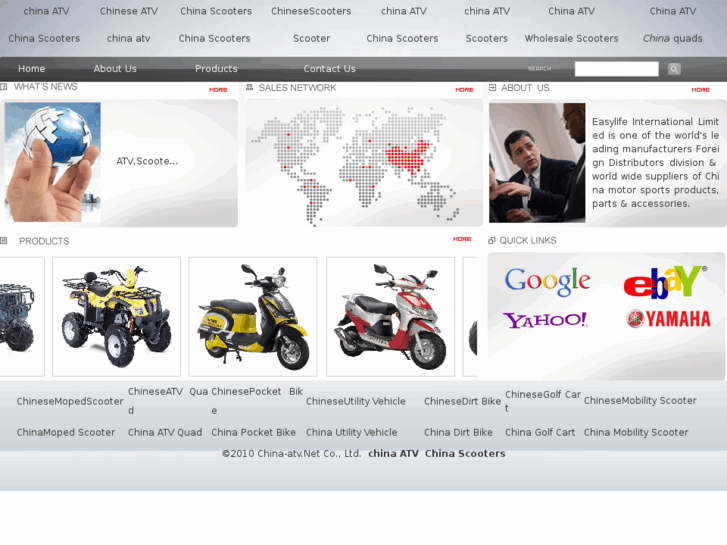Open the eBay logo link
The height and width of the screenshot is (545, 727).
click(665, 282)
